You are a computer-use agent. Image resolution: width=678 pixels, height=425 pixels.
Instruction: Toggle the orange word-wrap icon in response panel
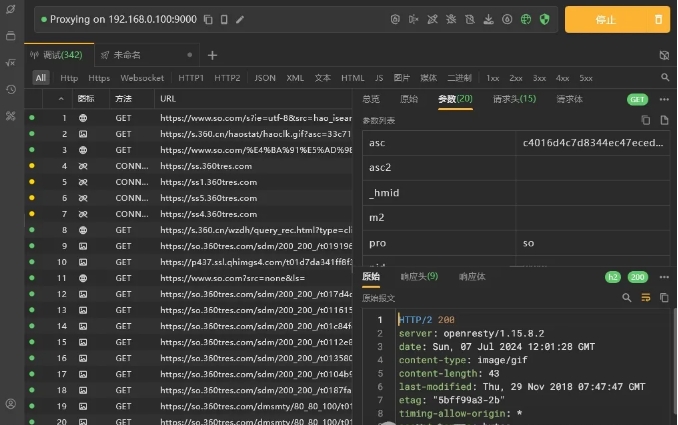point(645,297)
